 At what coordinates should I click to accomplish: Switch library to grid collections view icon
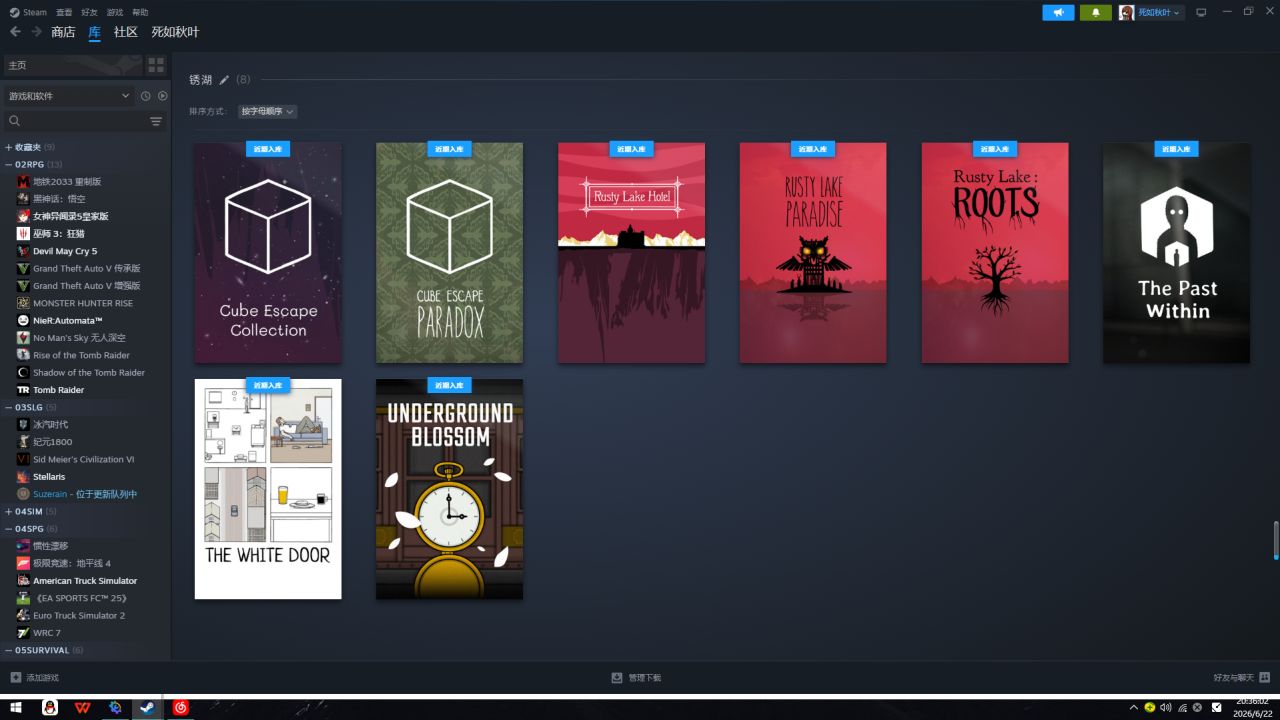(x=156, y=65)
